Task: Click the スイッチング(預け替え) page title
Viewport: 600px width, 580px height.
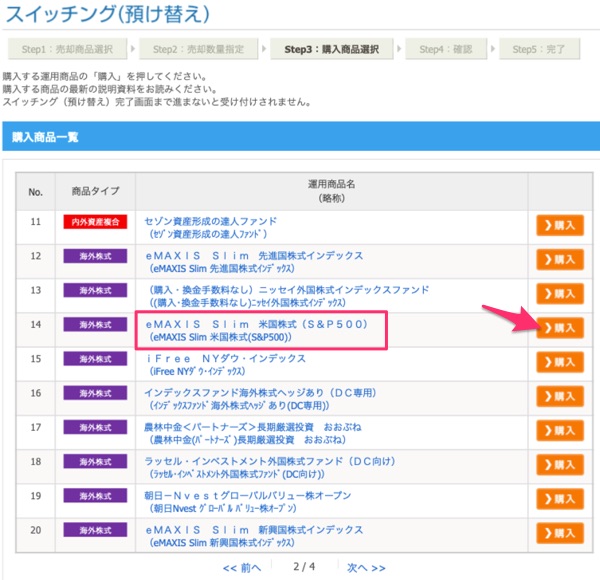Action: point(108,14)
